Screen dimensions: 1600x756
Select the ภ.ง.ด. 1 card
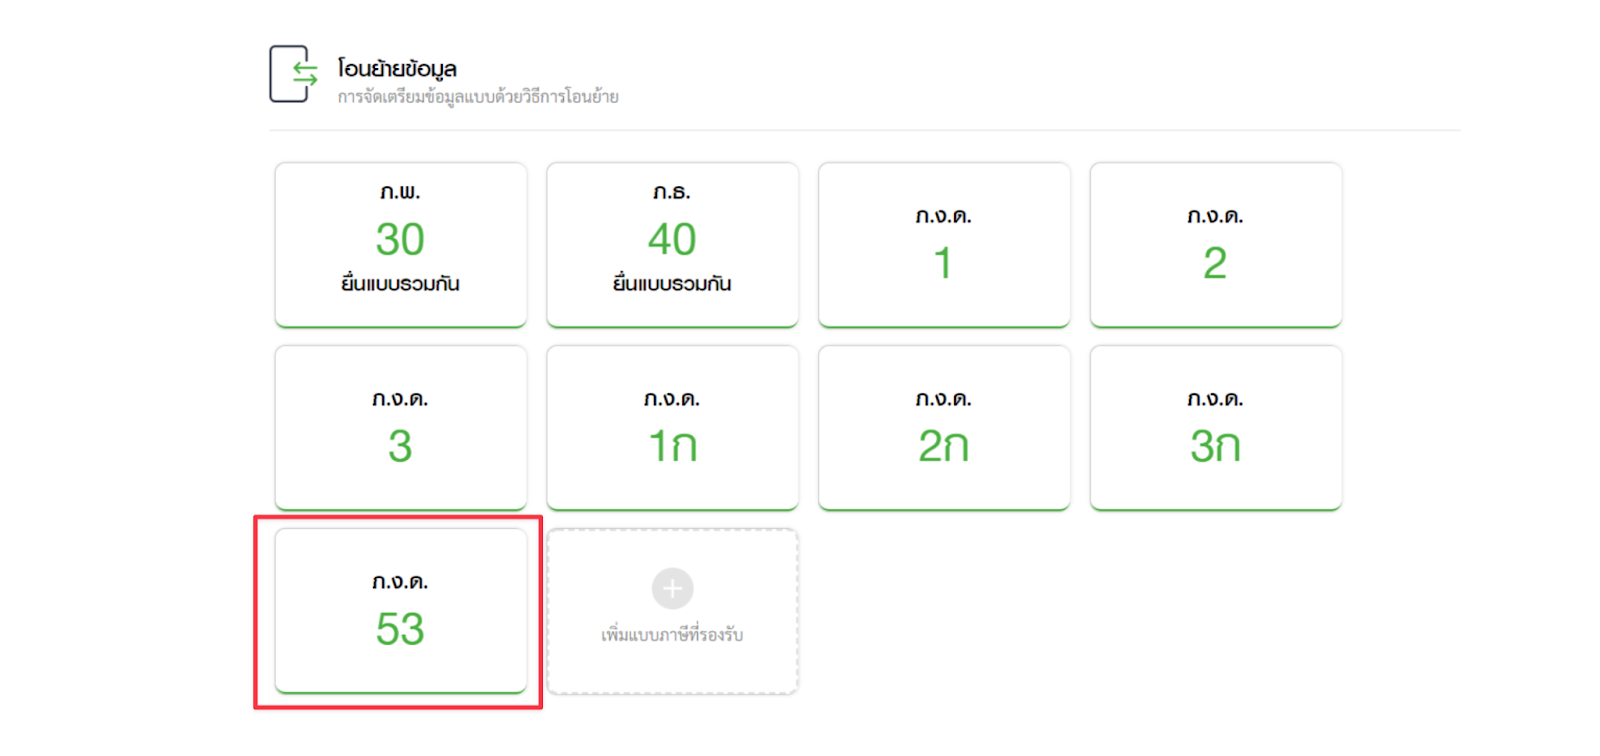(943, 245)
